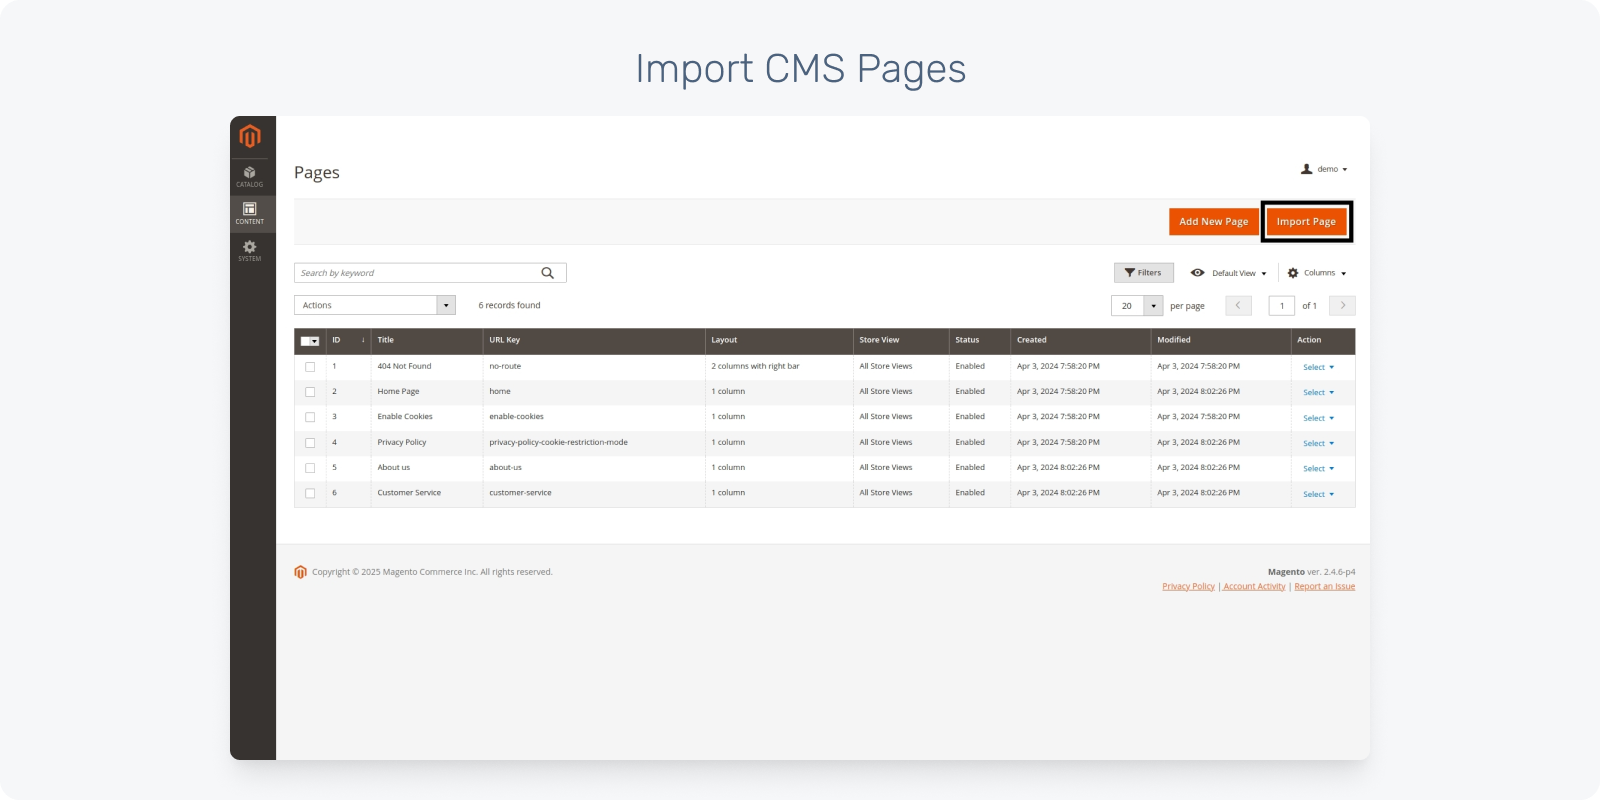Click the Import Page button

pos(1306,222)
